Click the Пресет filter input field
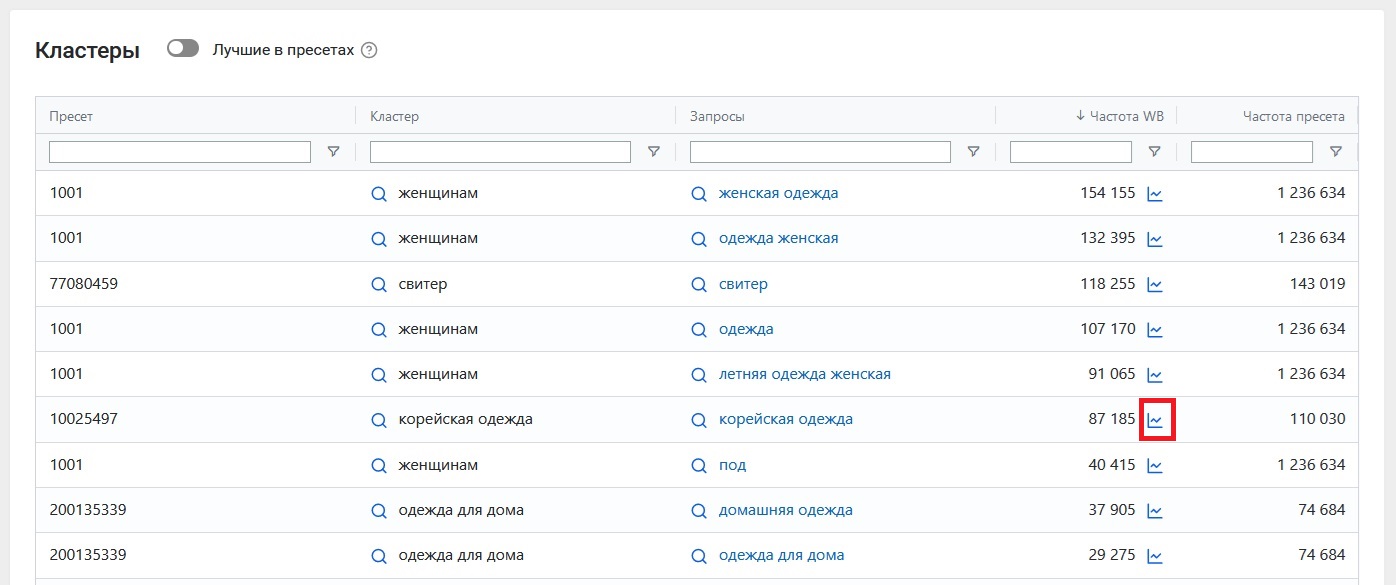Screen dimensions: 1396x585 (180, 152)
